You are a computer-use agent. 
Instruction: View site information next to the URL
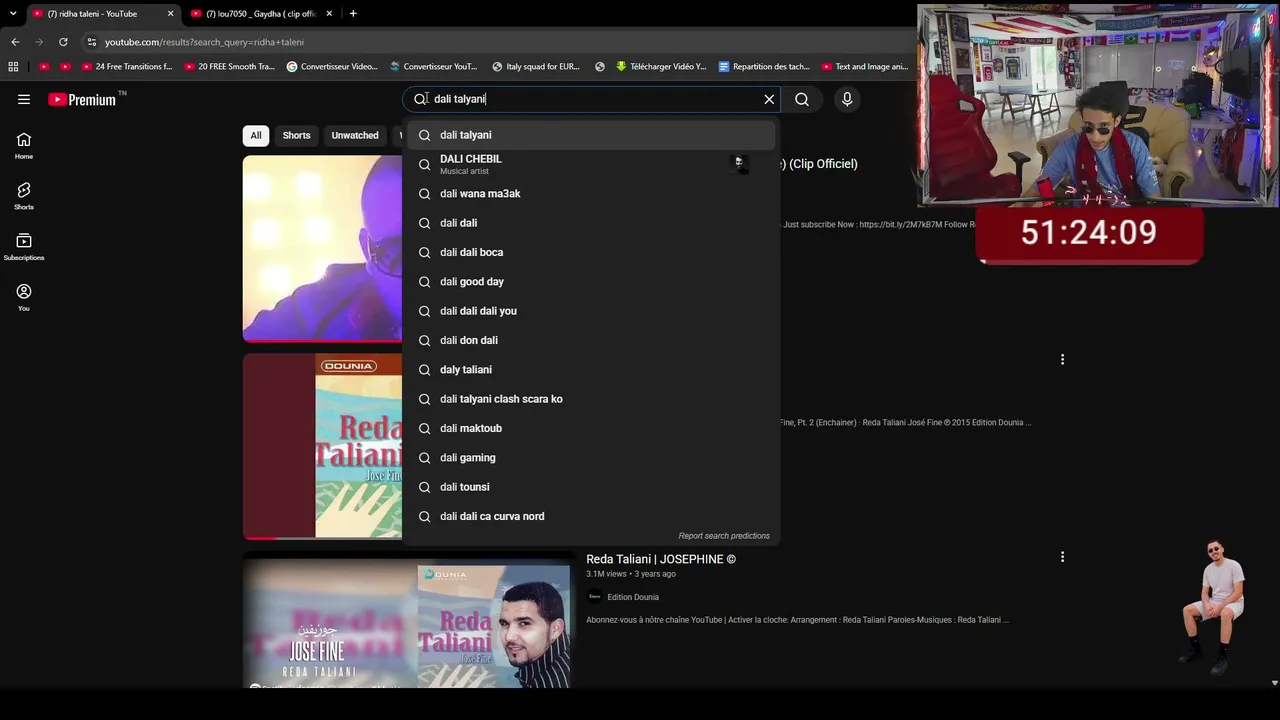[92, 42]
